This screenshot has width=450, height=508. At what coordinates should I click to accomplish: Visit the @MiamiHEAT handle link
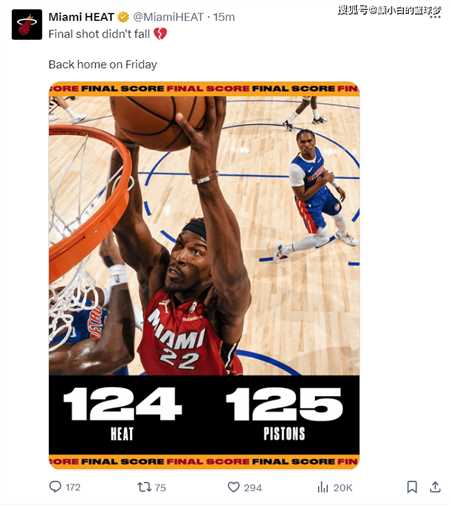[x=168, y=17]
